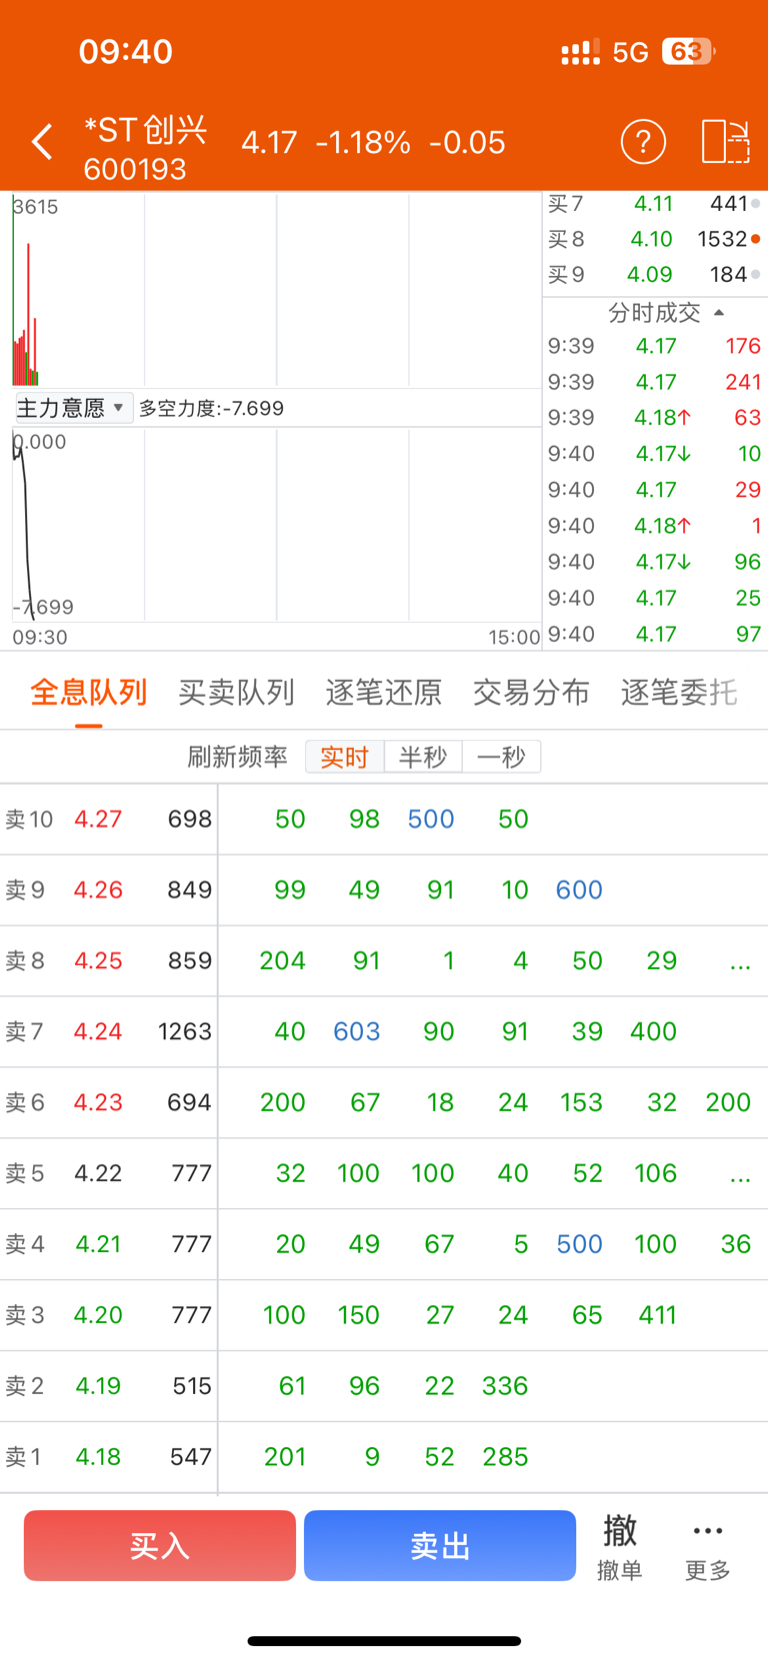
Task: Tap the 买8 bid row at 4.10
Action: click(655, 240)
